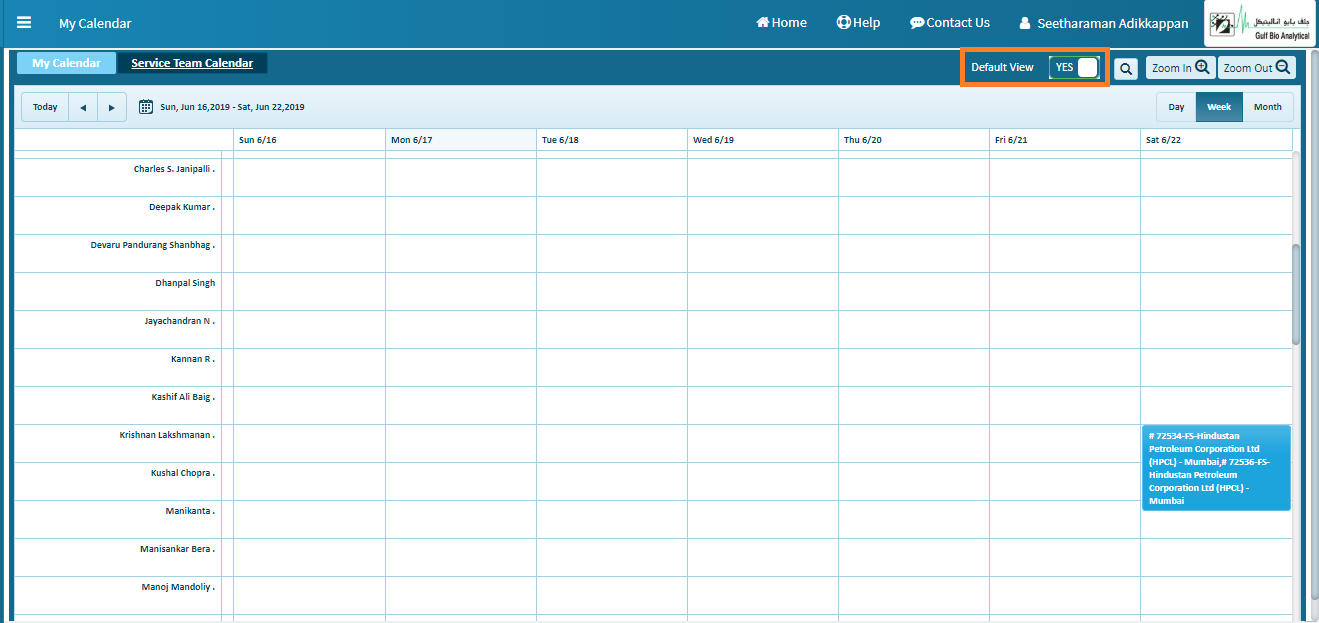The image size is (1319, 623).
Task: Click the Zoom In button
Action: (x=1180, y=68)
